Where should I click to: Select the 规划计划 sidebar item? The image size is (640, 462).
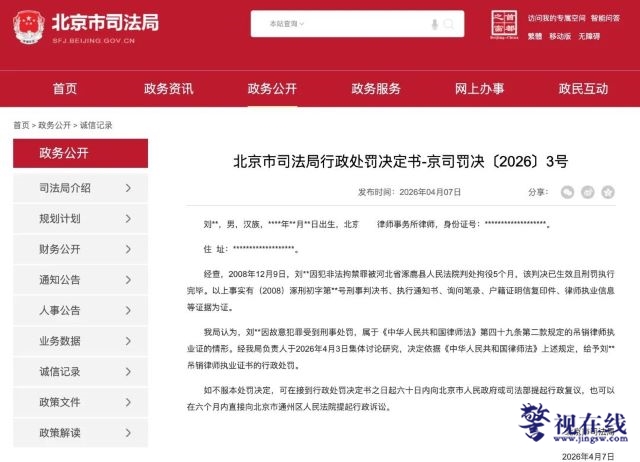tap(80, 219)
